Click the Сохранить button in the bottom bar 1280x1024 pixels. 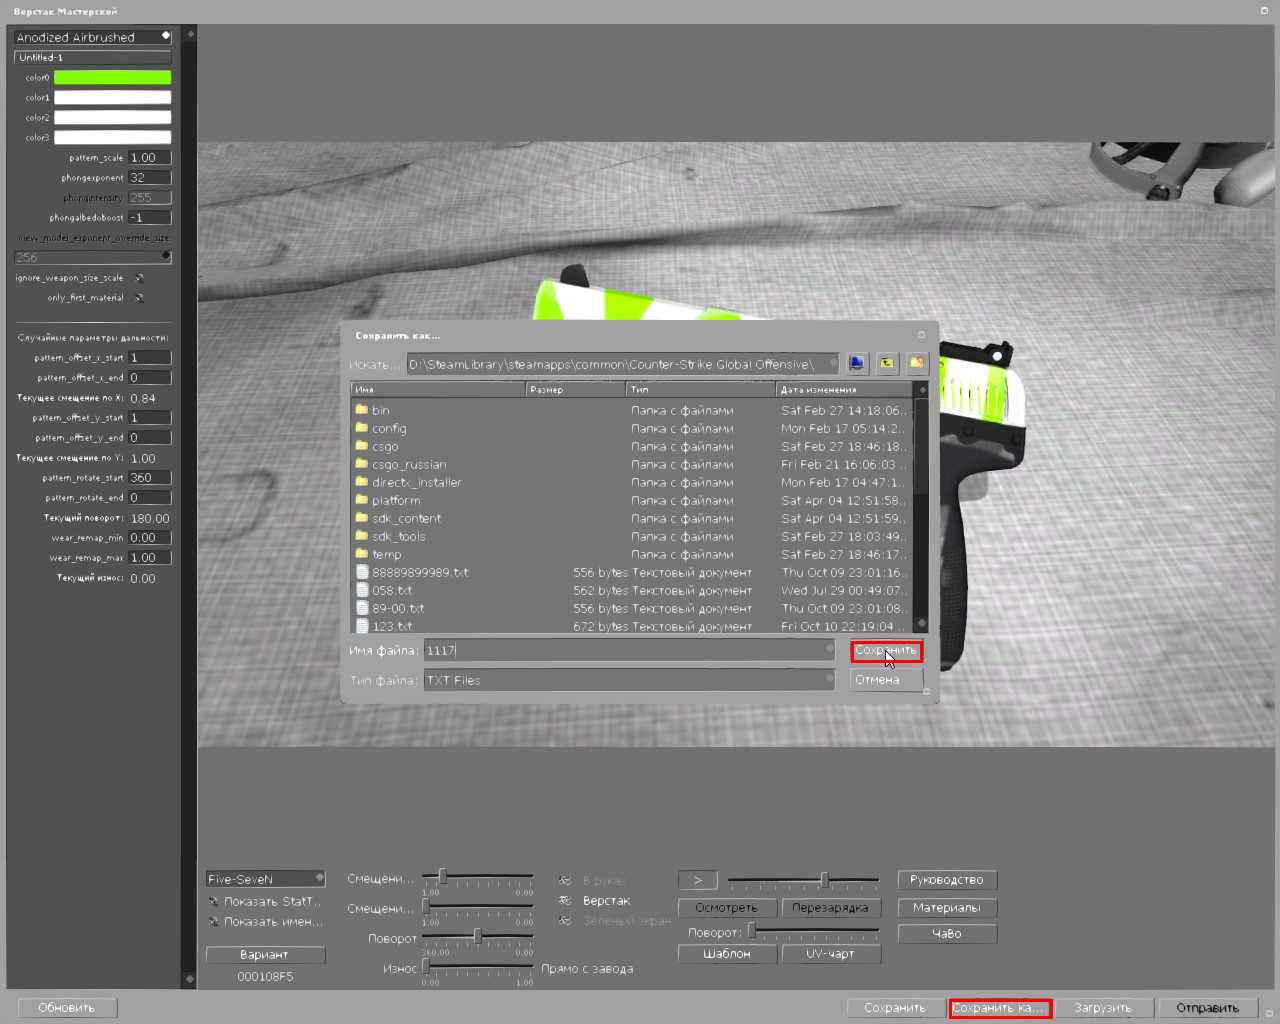895,1007
